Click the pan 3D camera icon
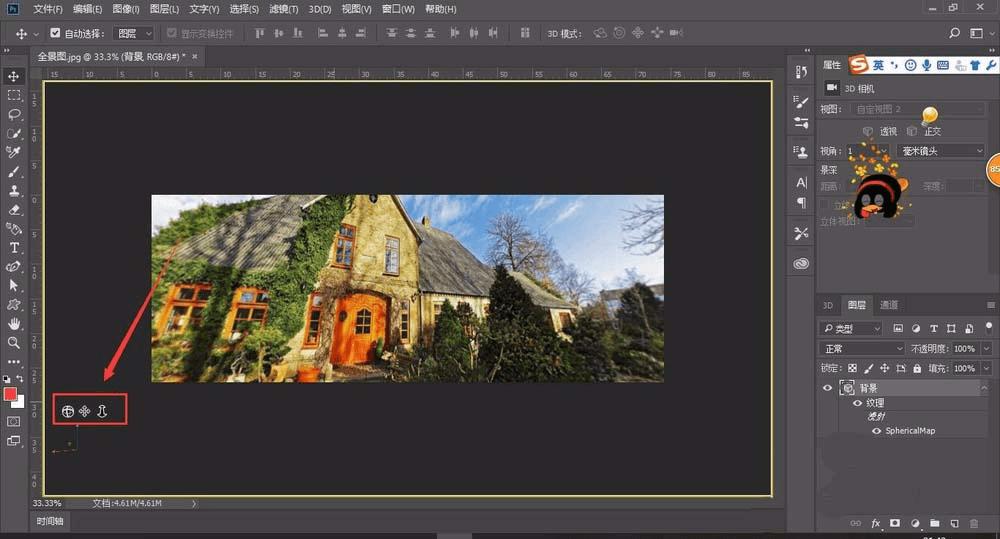Screen dimensions: 1000x539 [x=85, y=411]
